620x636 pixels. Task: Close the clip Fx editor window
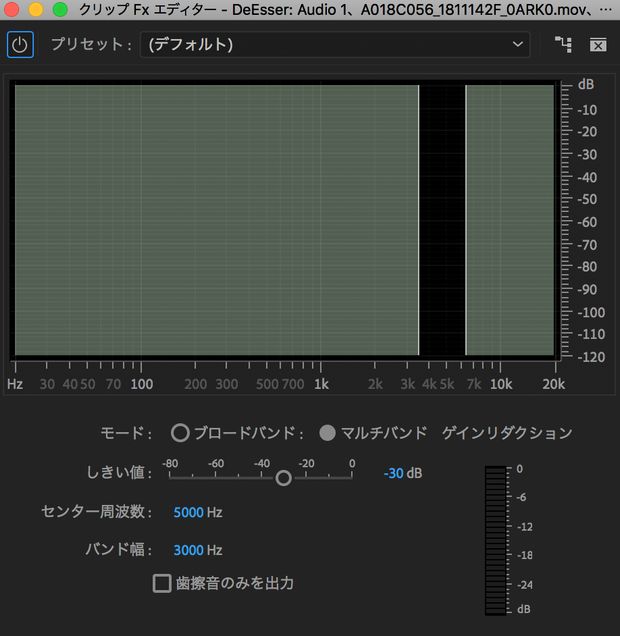pos(12,10)
